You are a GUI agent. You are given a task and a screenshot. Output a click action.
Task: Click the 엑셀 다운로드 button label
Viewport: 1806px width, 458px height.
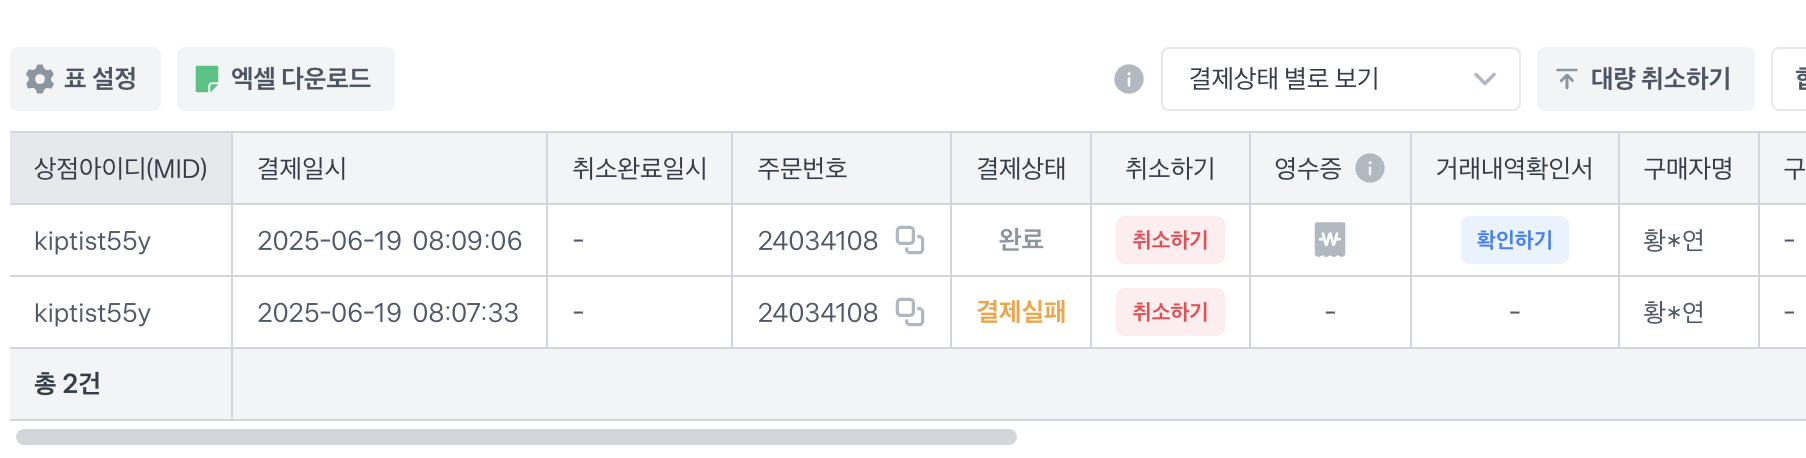point(301,79)
